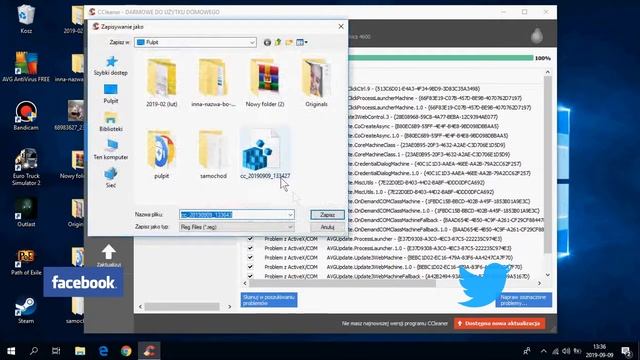Select the 2019-02 (lut) folder
This screenshot has width=640, height=360.
[162, 83]
